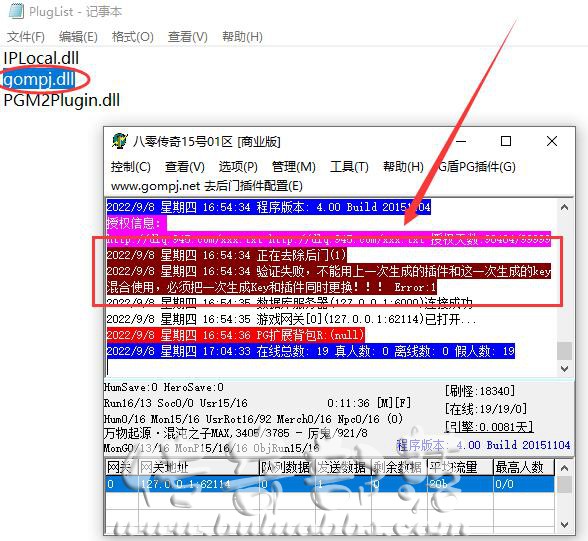Select the gateway row 127.0.0.1:62114
The image size is (588, 541).
(330, 484)
